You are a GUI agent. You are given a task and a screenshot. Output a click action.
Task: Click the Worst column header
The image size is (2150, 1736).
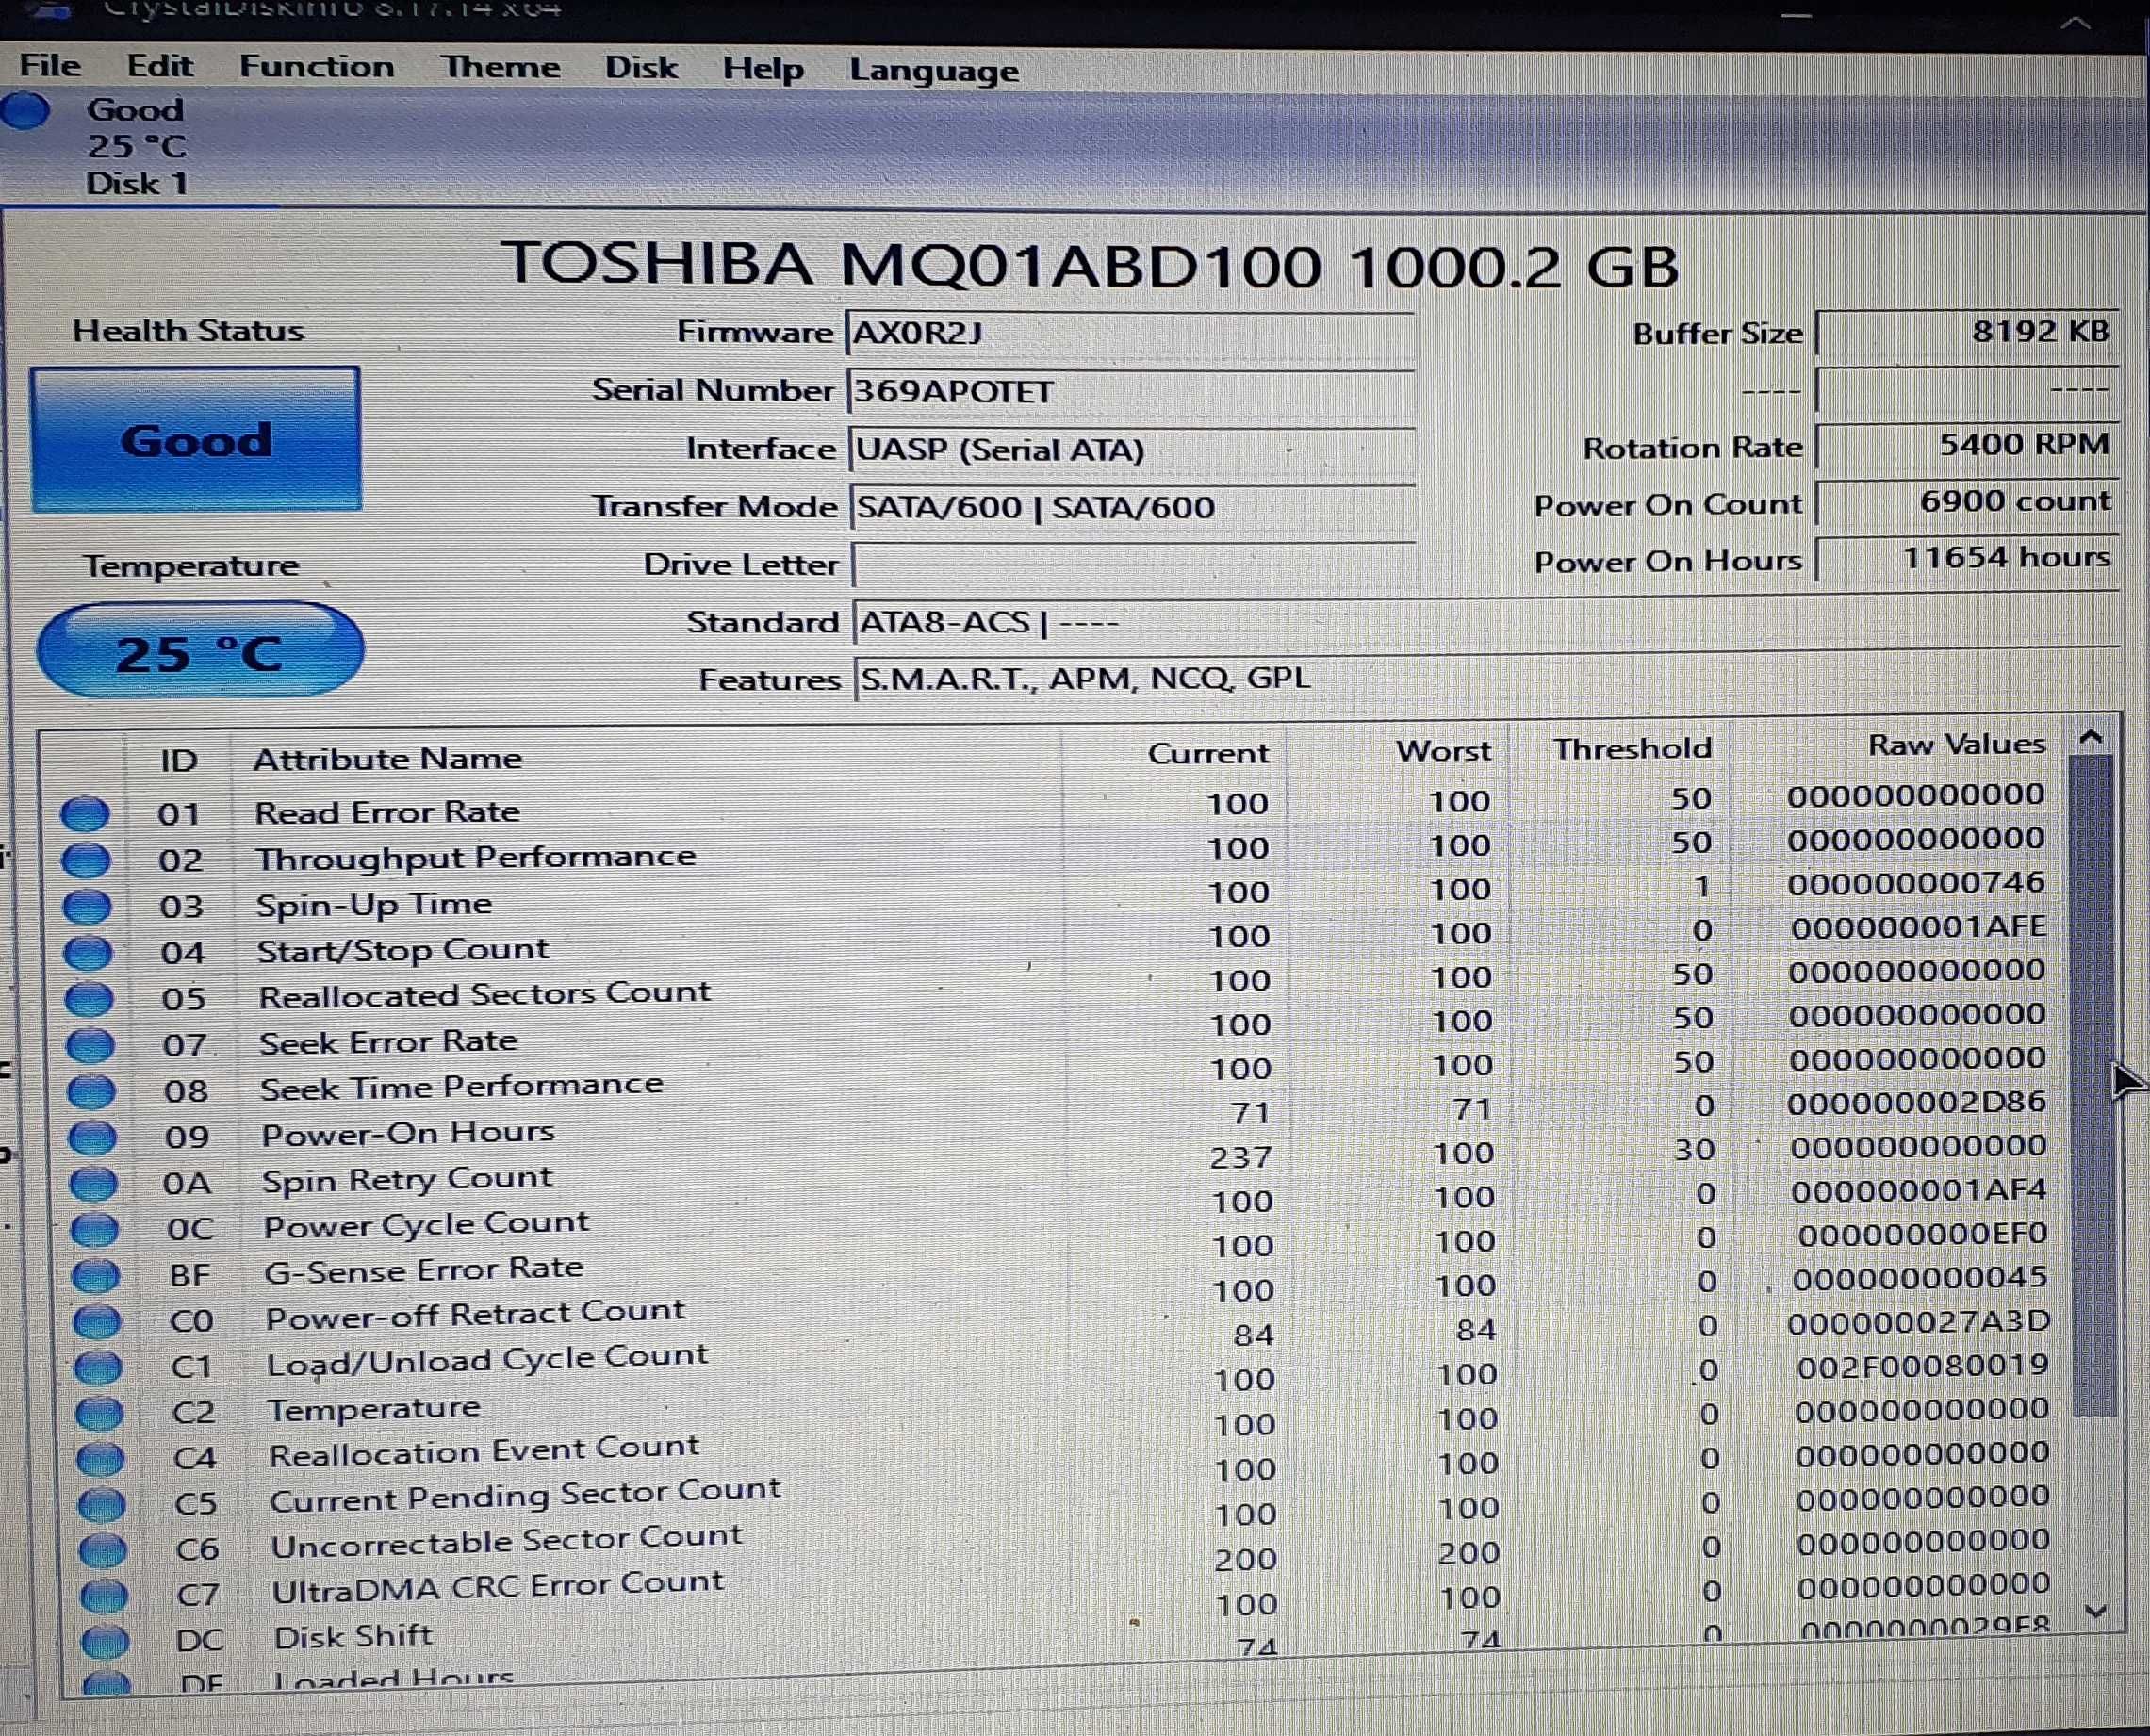click(1443, 751)
